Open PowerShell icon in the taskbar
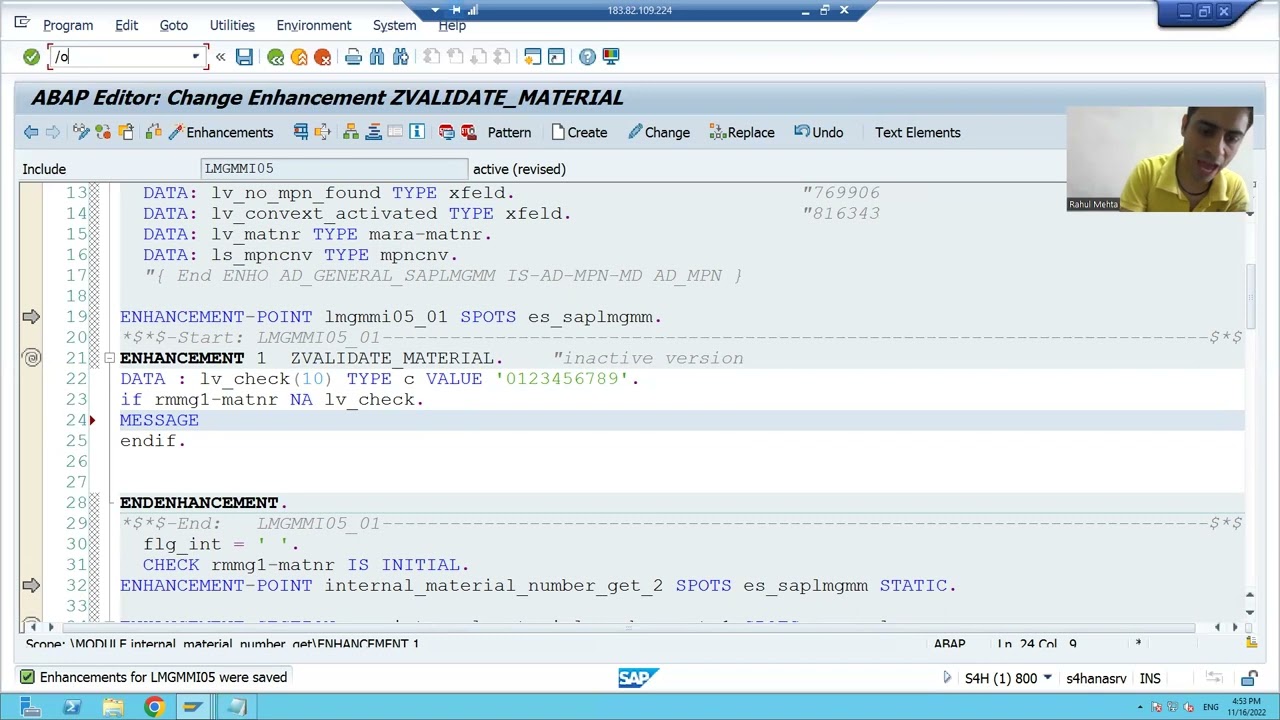 72,707
